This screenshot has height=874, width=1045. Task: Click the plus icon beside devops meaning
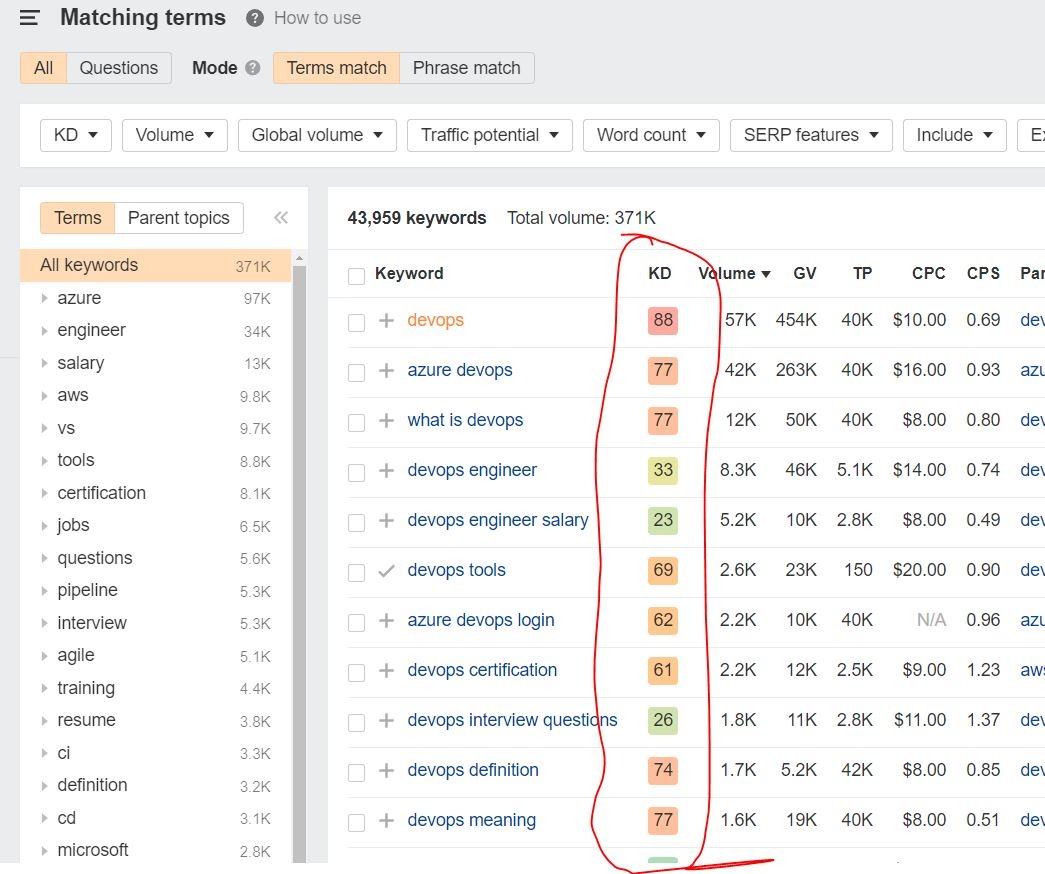pyautogui.click(x=385, y=820)
